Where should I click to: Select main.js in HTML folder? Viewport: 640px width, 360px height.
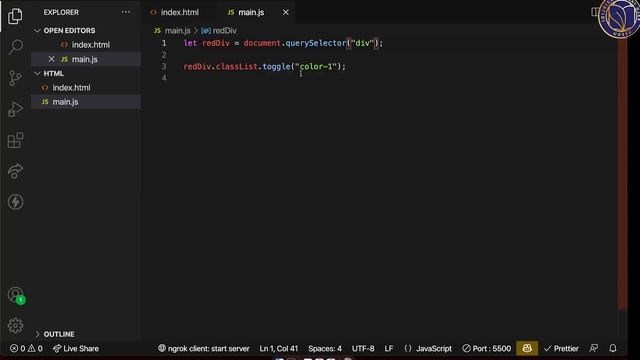(65, 102)
